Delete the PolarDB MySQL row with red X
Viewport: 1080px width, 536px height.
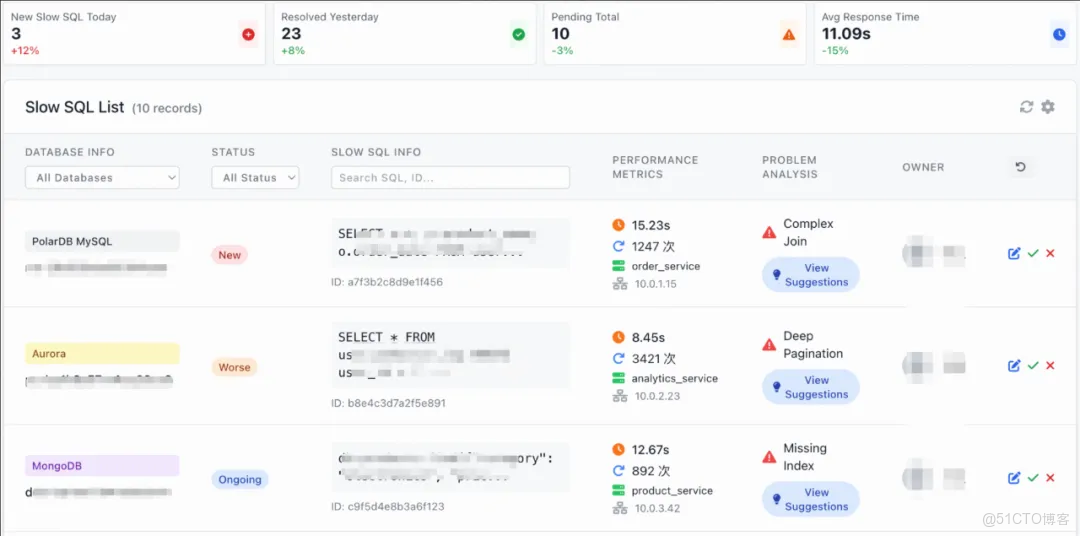1050,254
